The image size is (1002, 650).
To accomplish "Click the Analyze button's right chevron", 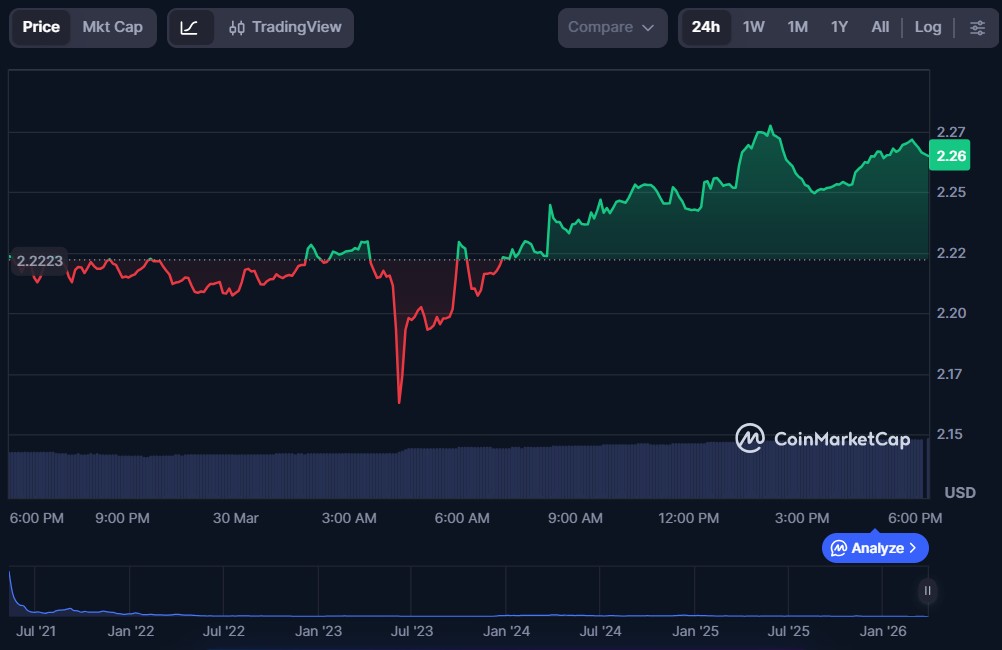I will [x=913, y=548].
